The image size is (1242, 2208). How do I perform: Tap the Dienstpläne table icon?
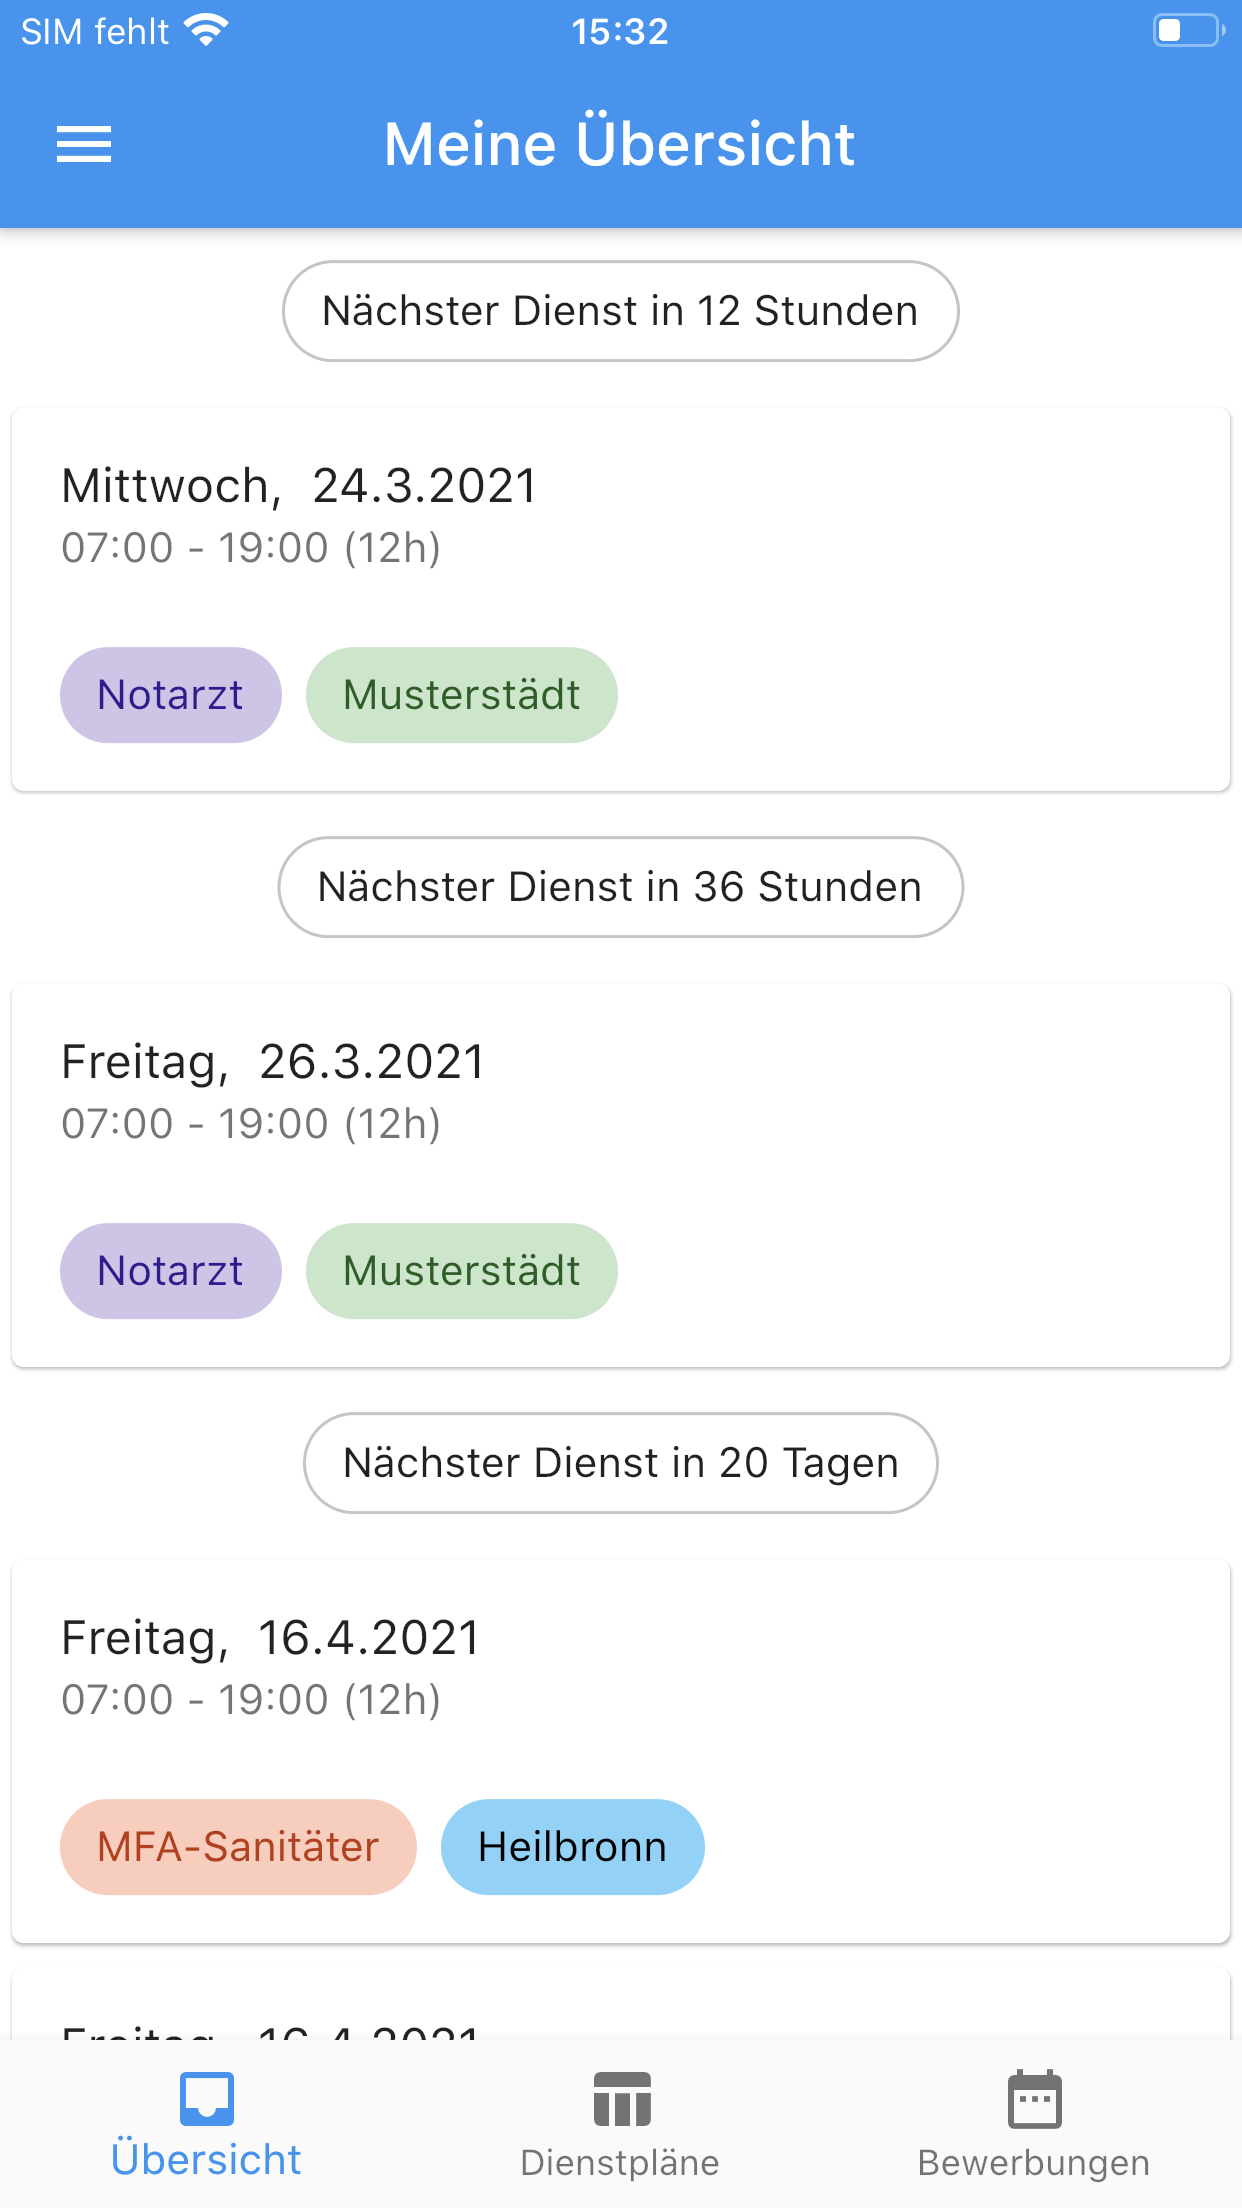[x=621, y=2098]
